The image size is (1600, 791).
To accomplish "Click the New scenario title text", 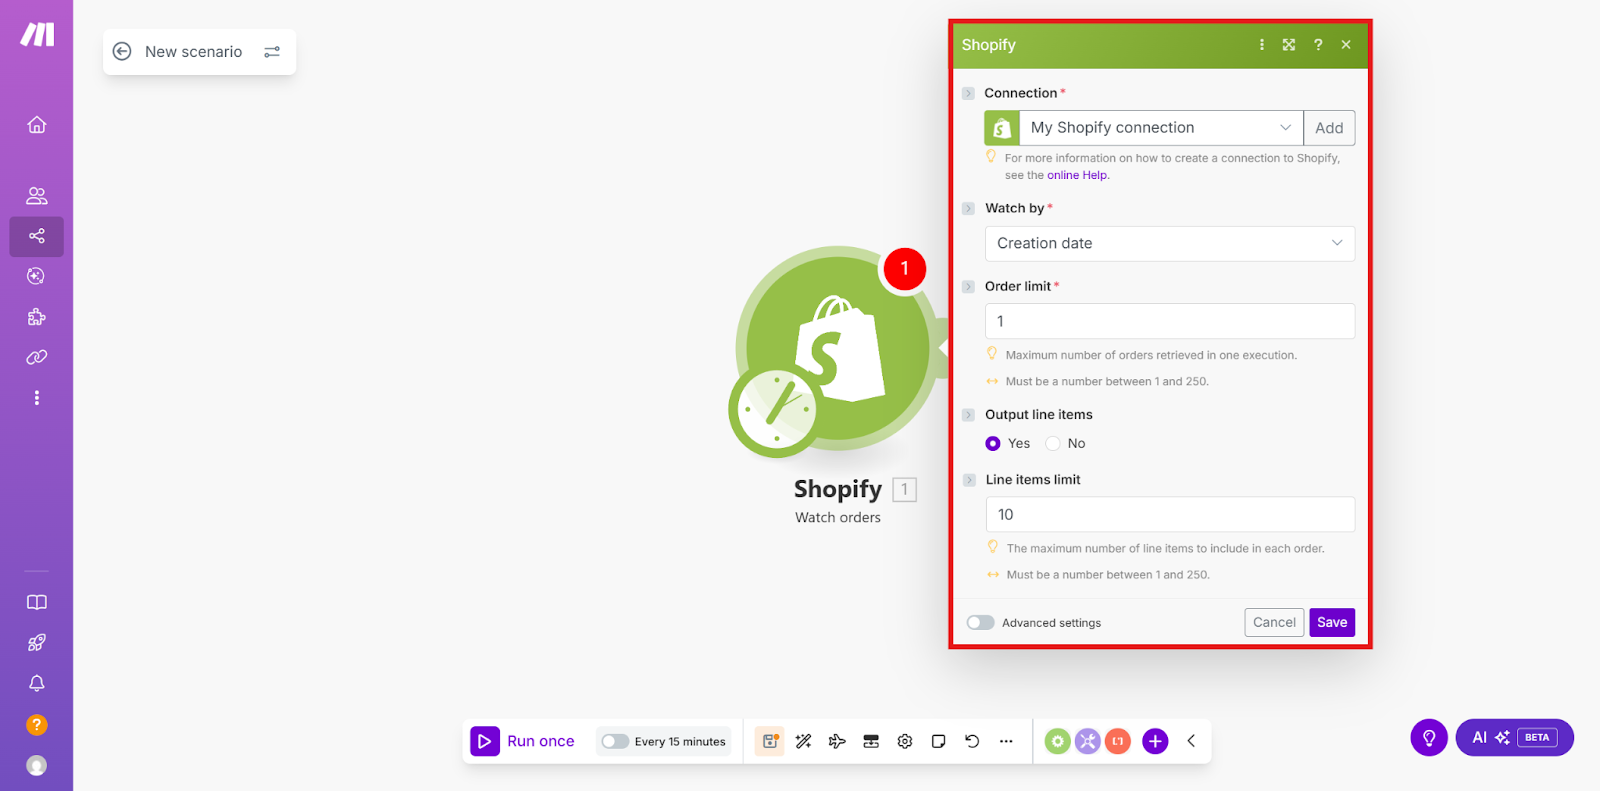I will click(x=194, y=52).
